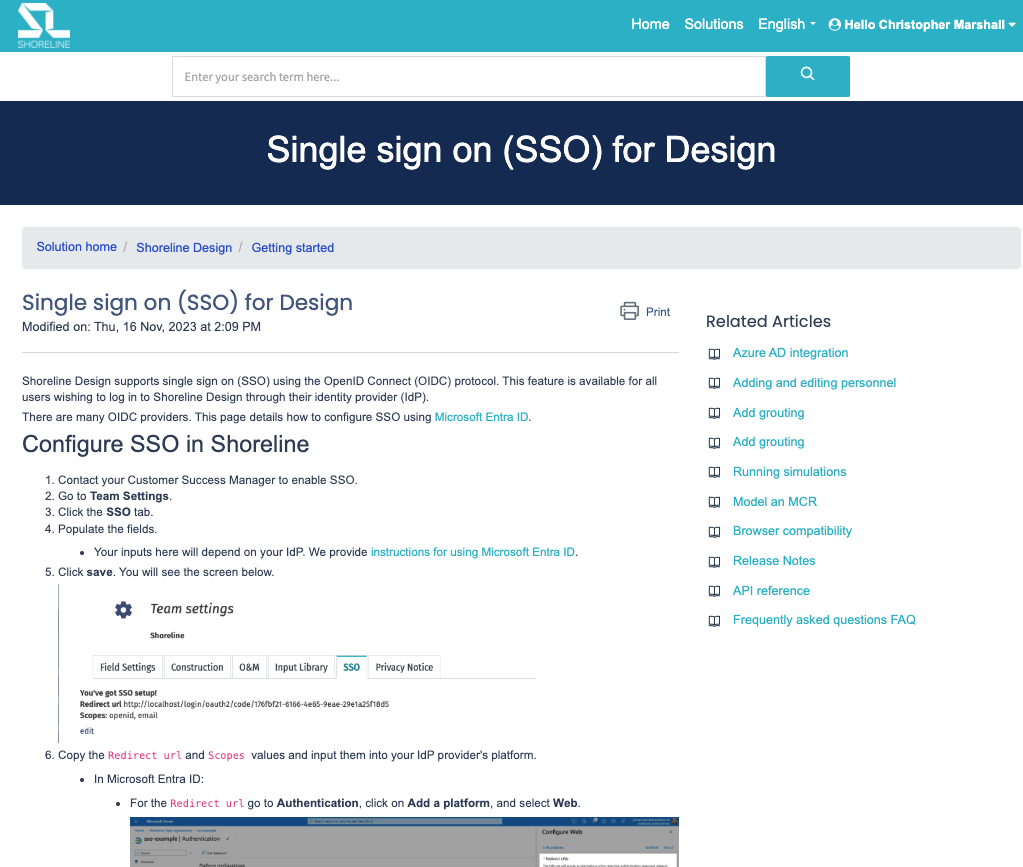Go to Home in top navigation

[650, 24]
